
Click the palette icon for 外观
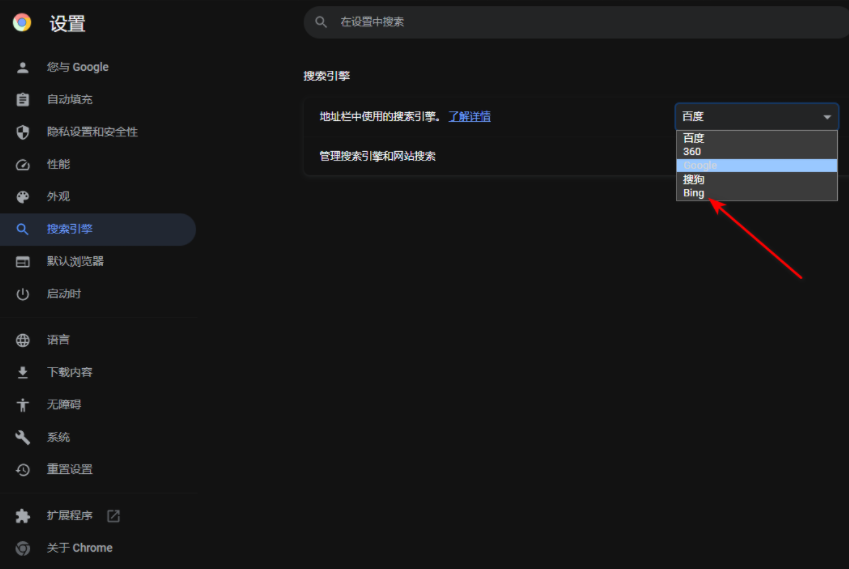coord(23,197)
